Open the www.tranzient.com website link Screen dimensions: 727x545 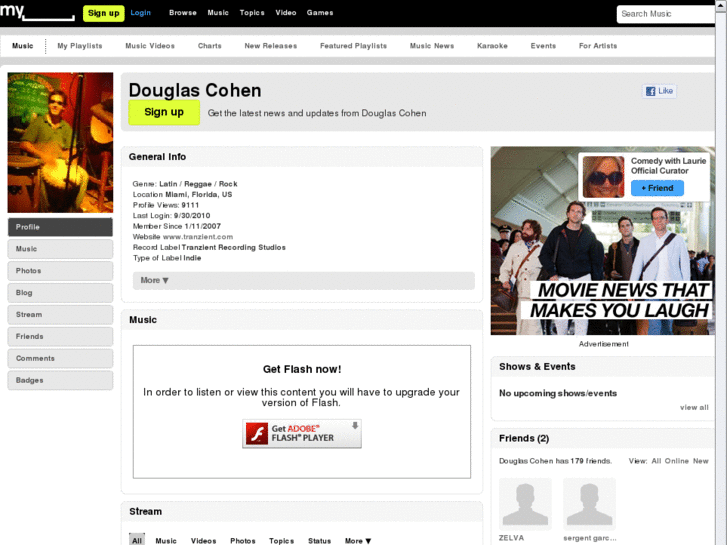coord(198,237)
